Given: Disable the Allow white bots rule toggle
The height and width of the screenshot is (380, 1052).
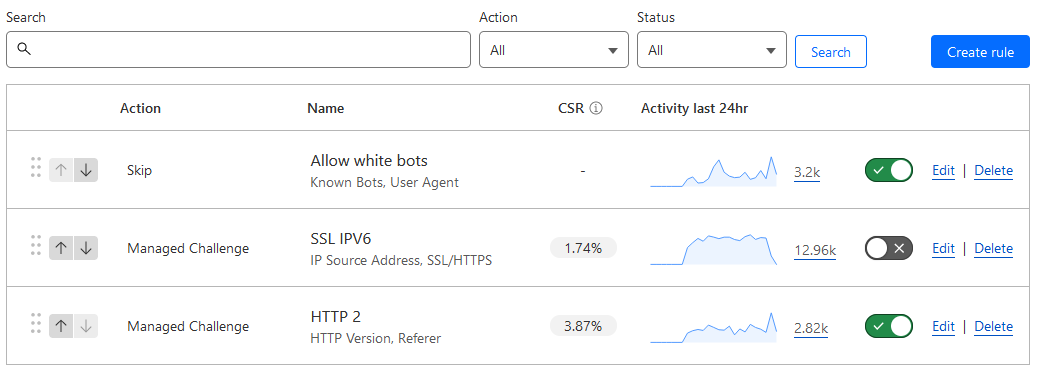Looking at the screenshot, I should (x=889, y=171).
